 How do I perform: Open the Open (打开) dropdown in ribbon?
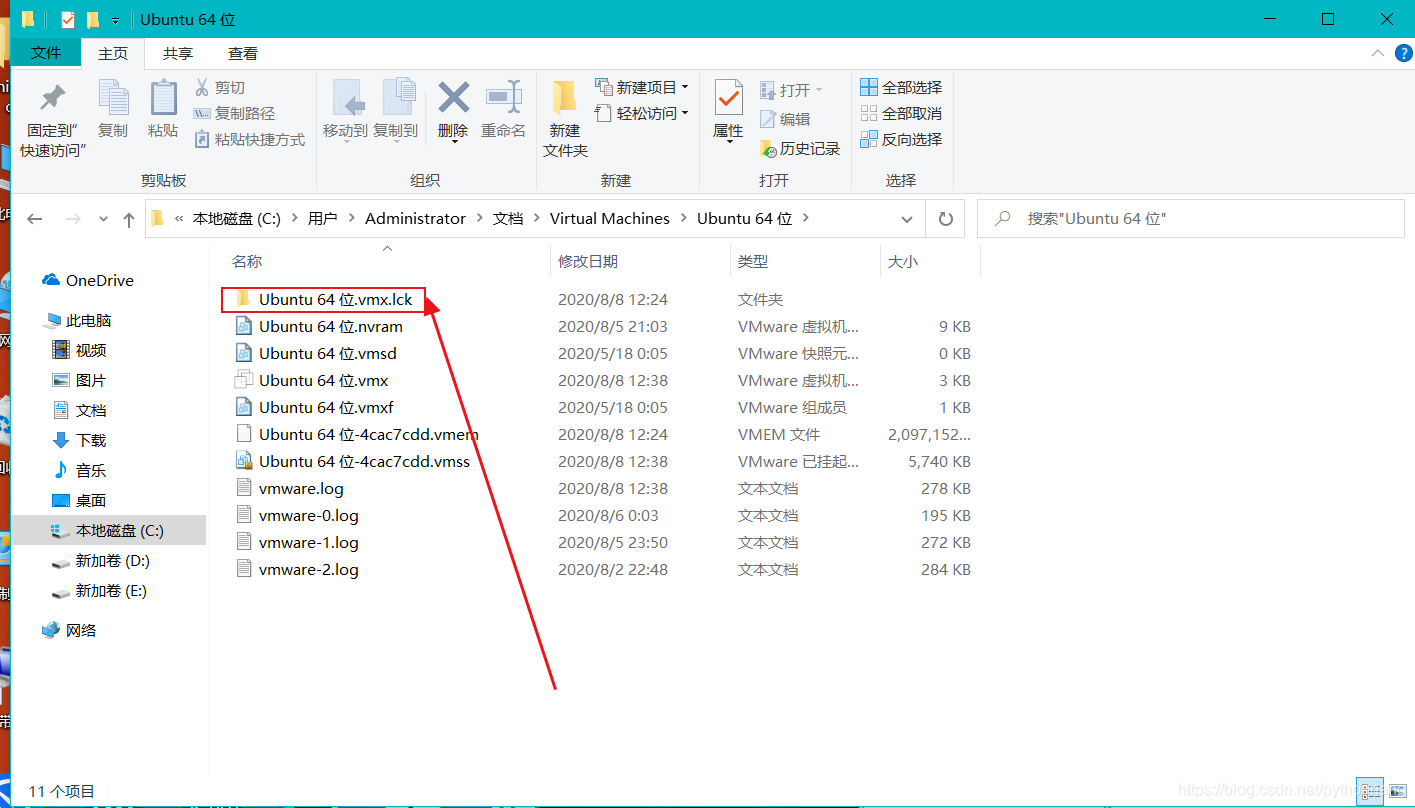pyautogui.click(x=791, y=90)
